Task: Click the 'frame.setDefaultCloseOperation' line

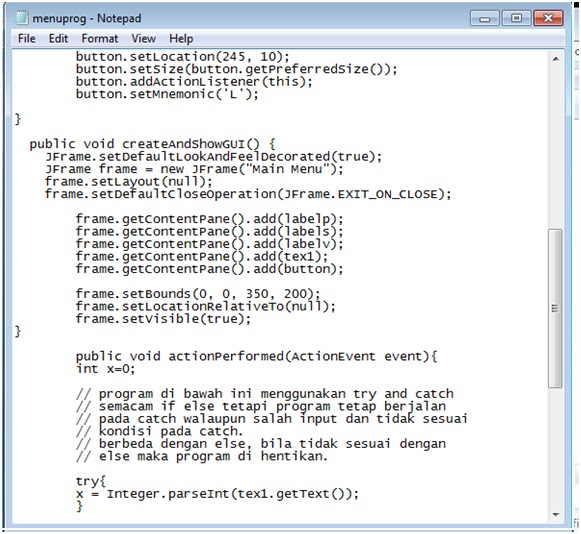Action: pyautogui.click(x=248, y=194)
